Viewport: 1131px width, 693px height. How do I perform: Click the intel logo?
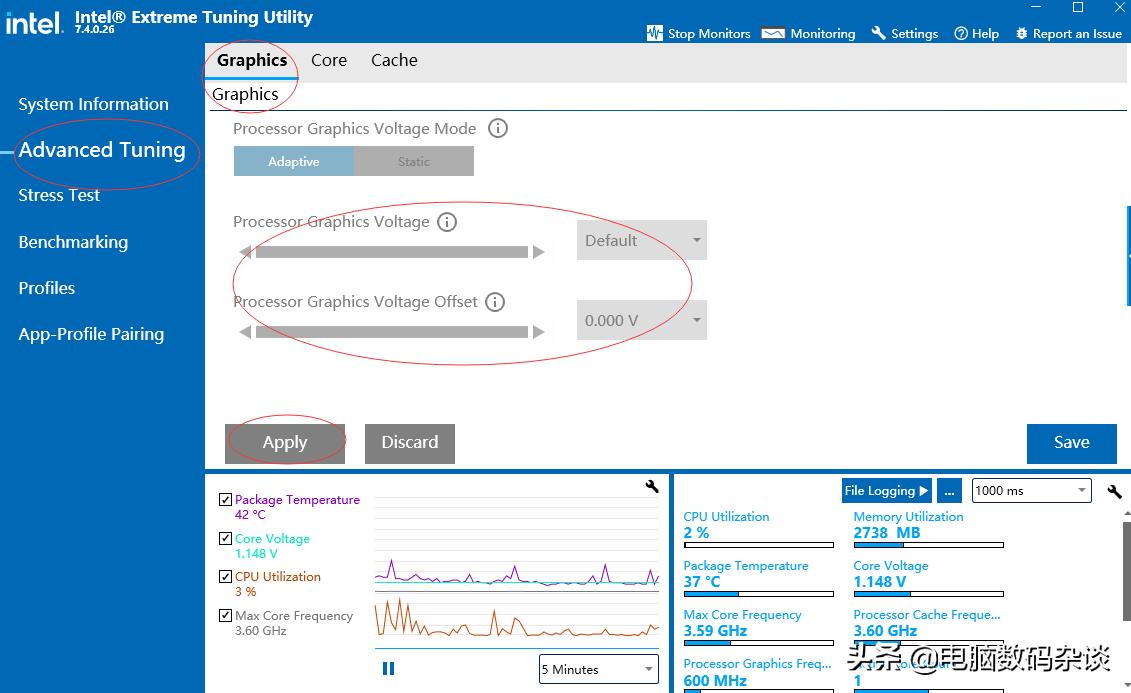[x=34, y=22]
